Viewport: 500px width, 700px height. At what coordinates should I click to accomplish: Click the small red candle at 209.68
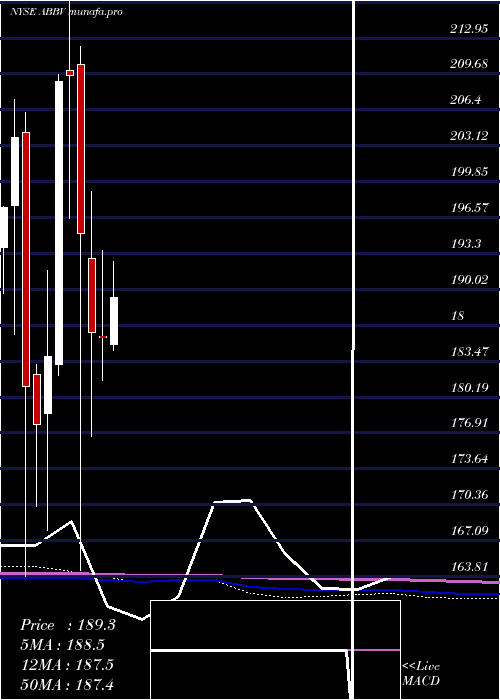[70, 73]
